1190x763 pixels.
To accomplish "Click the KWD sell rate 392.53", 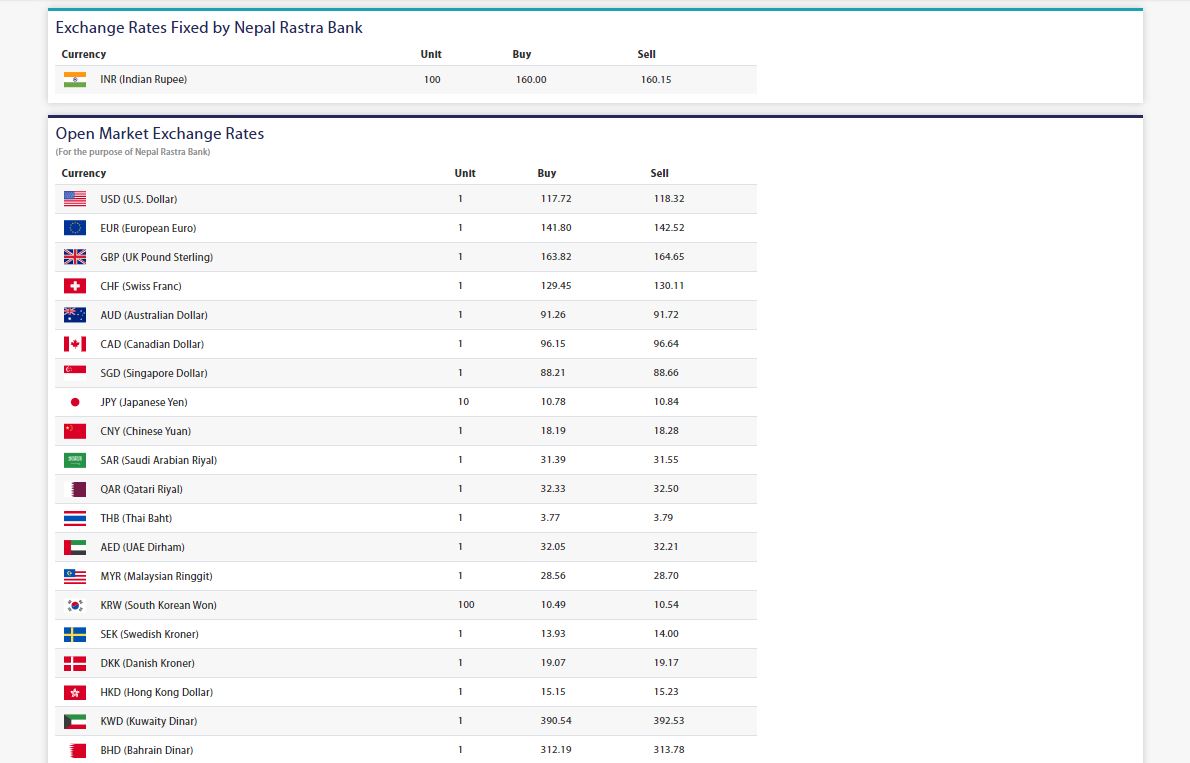I will point(669,720).
